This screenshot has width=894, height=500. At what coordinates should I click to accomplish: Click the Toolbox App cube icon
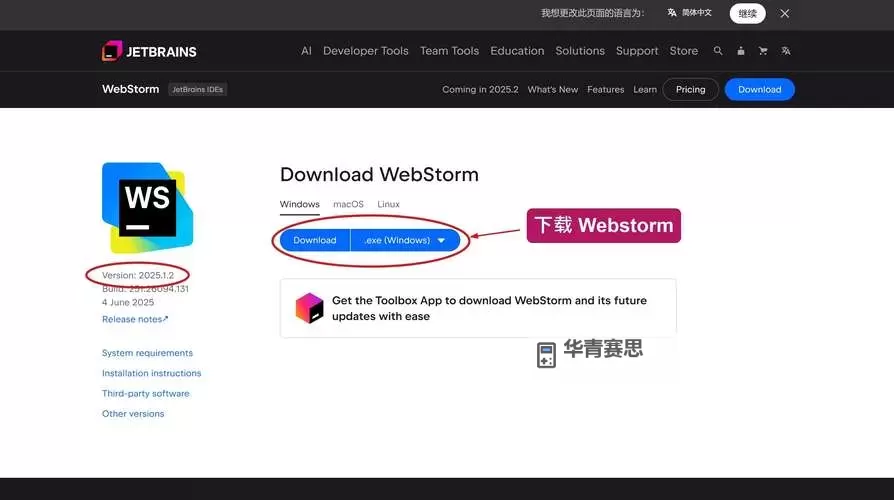point(309,308)
